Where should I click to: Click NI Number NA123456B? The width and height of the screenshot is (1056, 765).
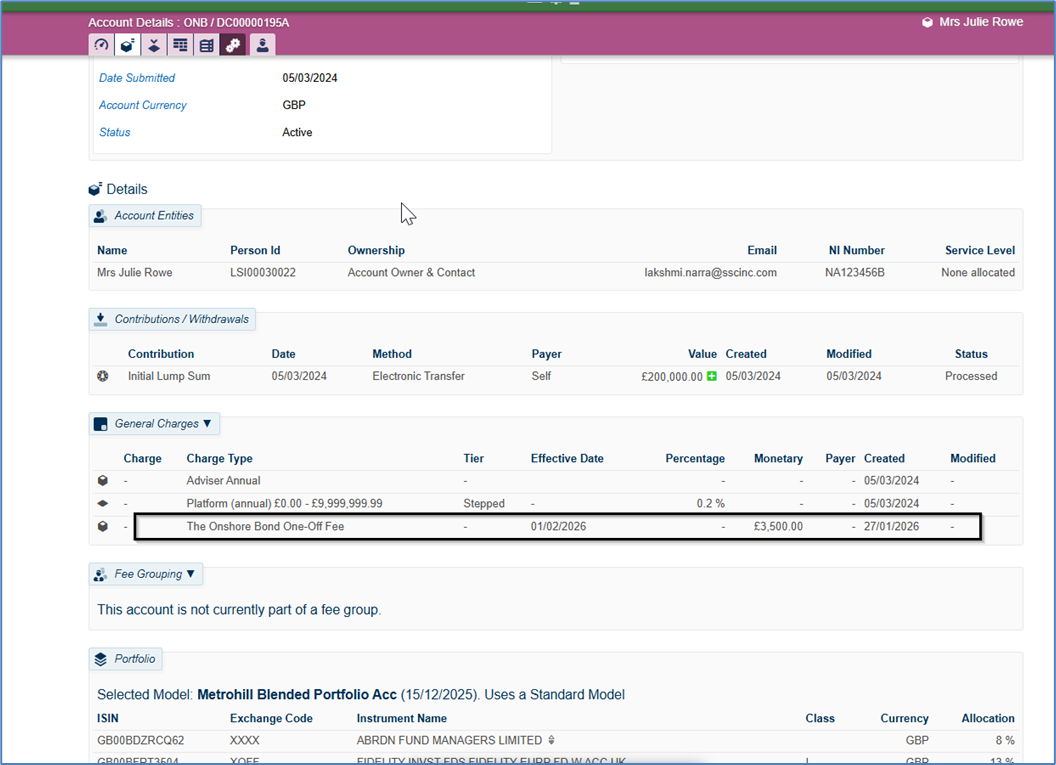855,272
